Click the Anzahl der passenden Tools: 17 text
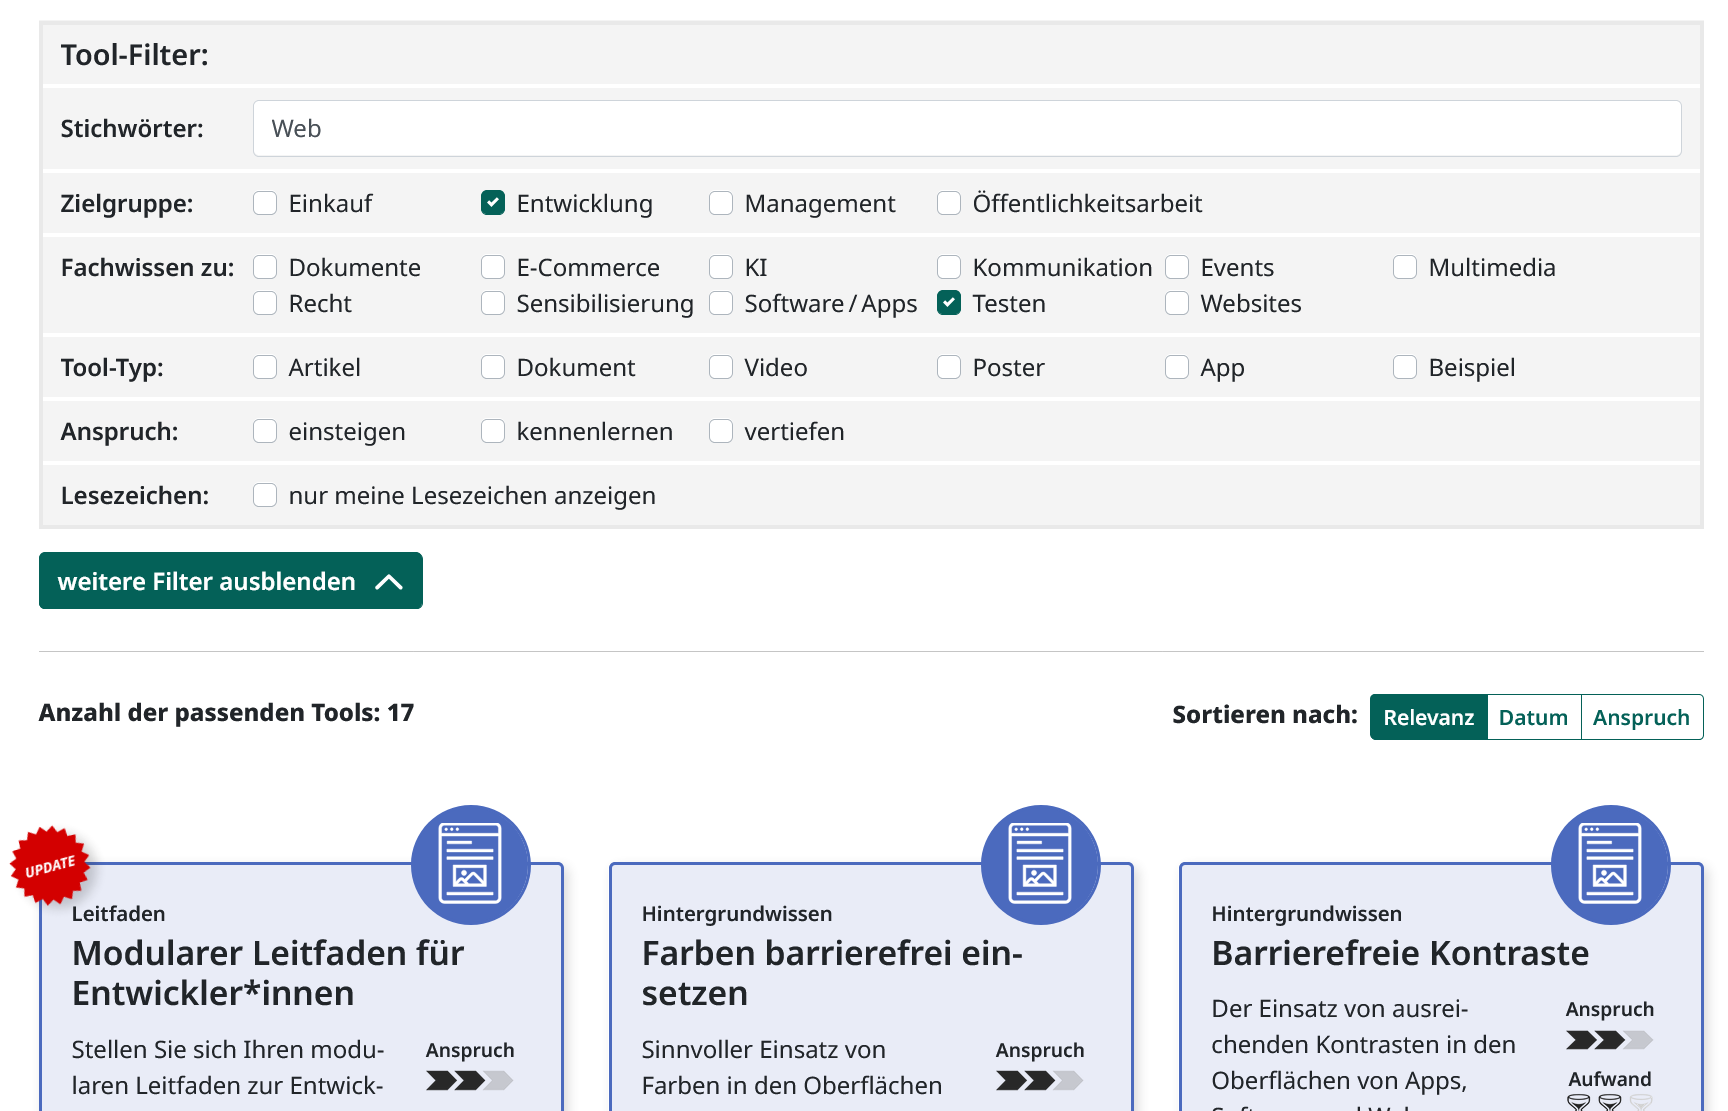Viewport: 1728px width, 1111px height. pos(226,712)
